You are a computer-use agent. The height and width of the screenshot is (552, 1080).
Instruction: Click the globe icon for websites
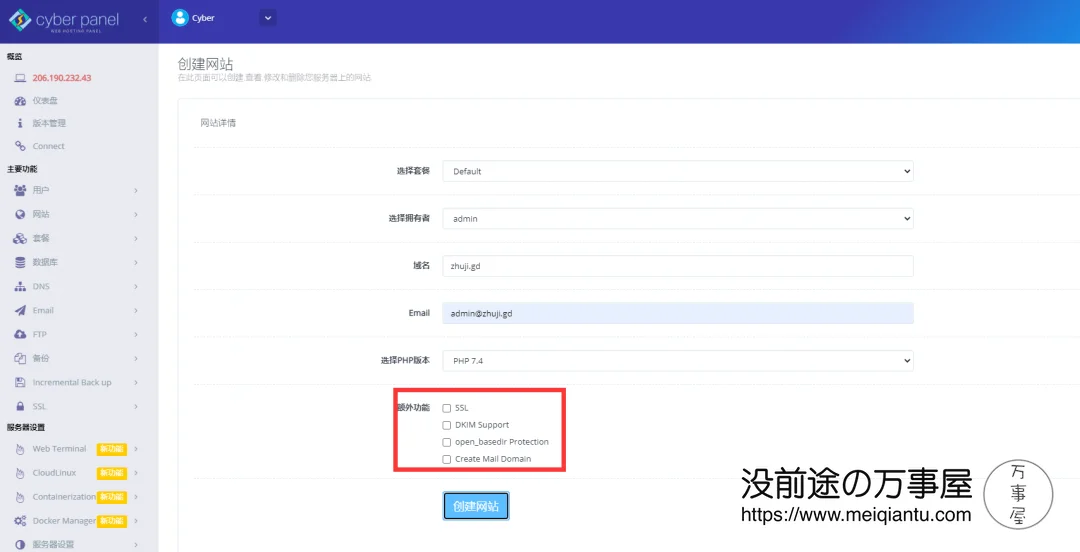coord(20,214)
